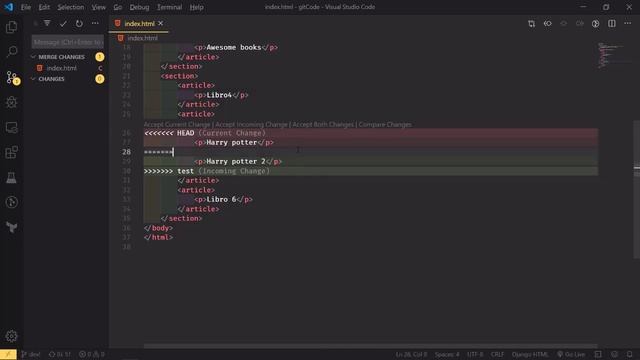
Task: Close the index.html editor tab
Action: [x=161, y=24]
